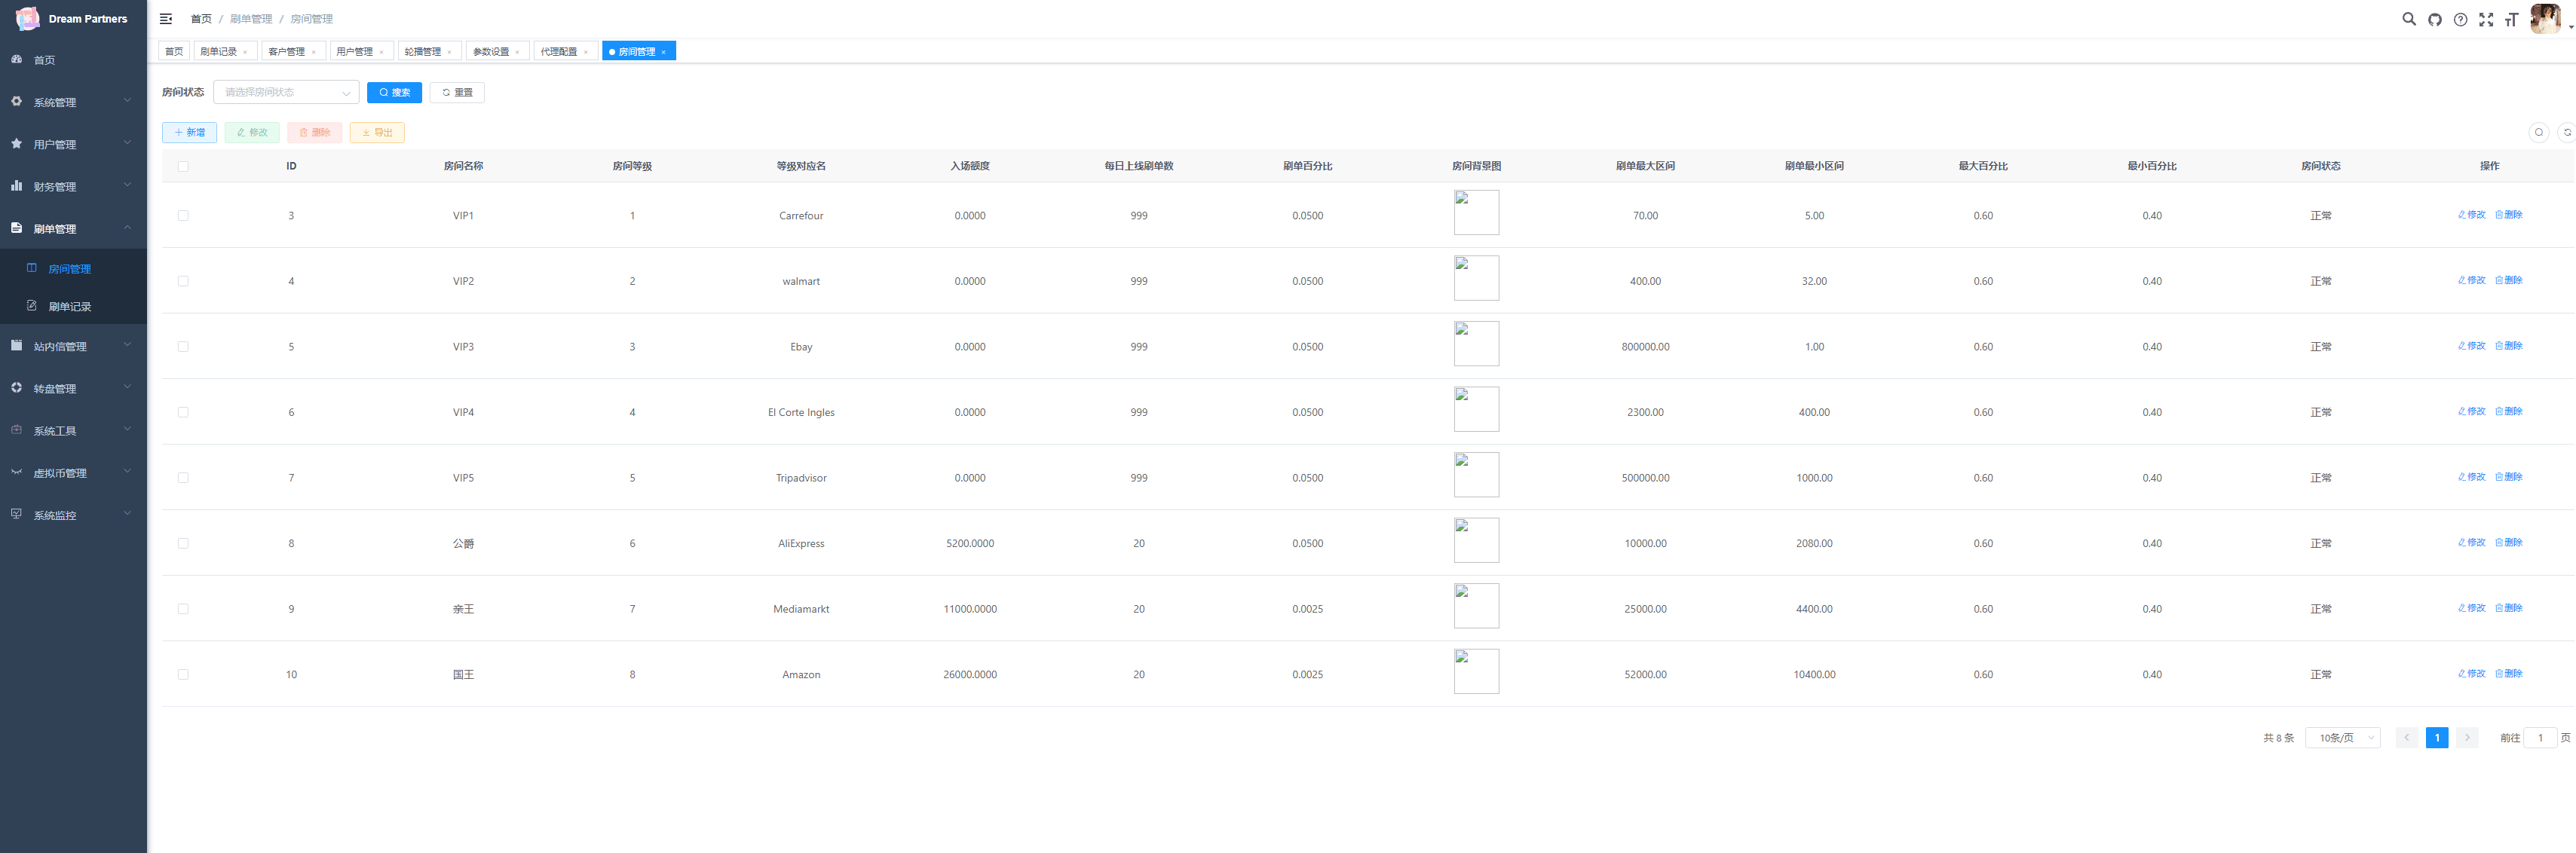The height and width of the screenshot is (853, 2576).
Task: Open the 10条/页 page size dropdown
Action: (2343, 738)
